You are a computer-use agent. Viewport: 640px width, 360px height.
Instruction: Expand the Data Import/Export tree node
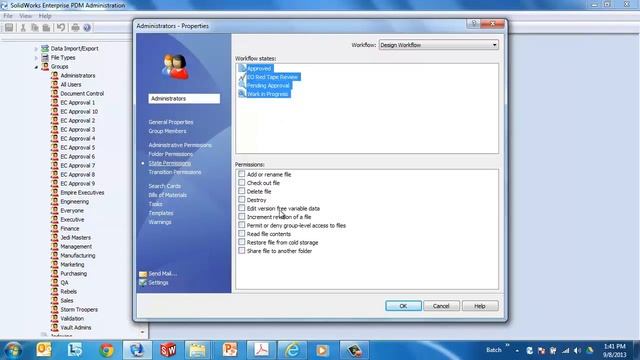pyautogui.click(x=36, y=49)
